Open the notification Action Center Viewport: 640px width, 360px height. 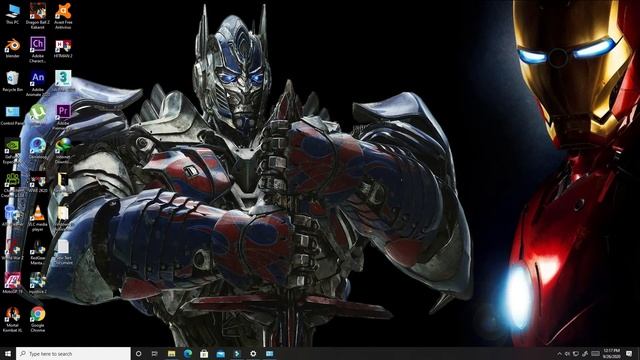click(629, 353)
